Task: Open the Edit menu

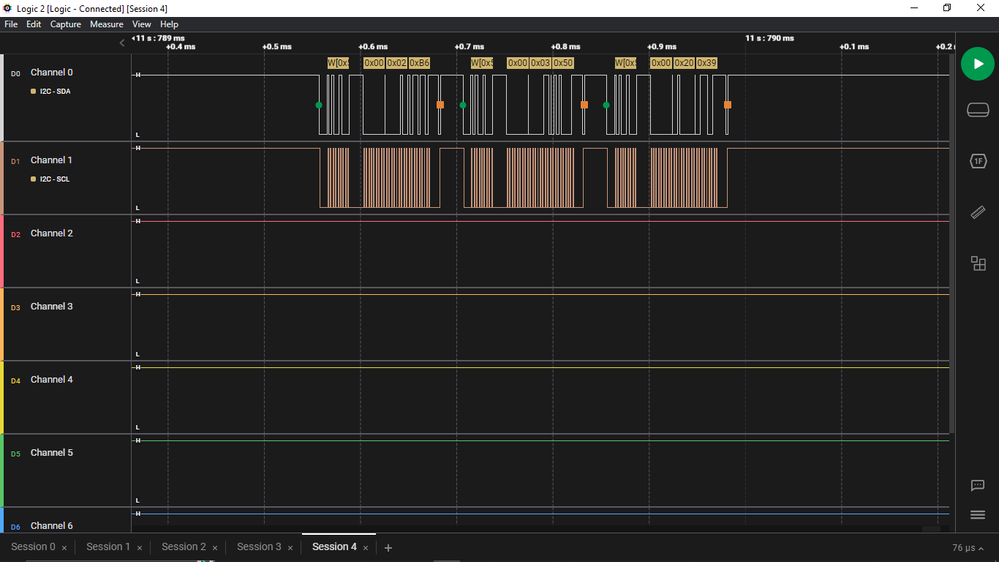Action: pyautogui.click(x=33, y=24)
